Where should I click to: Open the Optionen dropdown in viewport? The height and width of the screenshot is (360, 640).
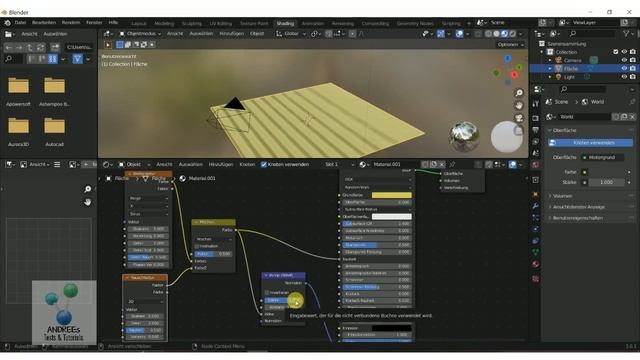click(x=511, y=44)
